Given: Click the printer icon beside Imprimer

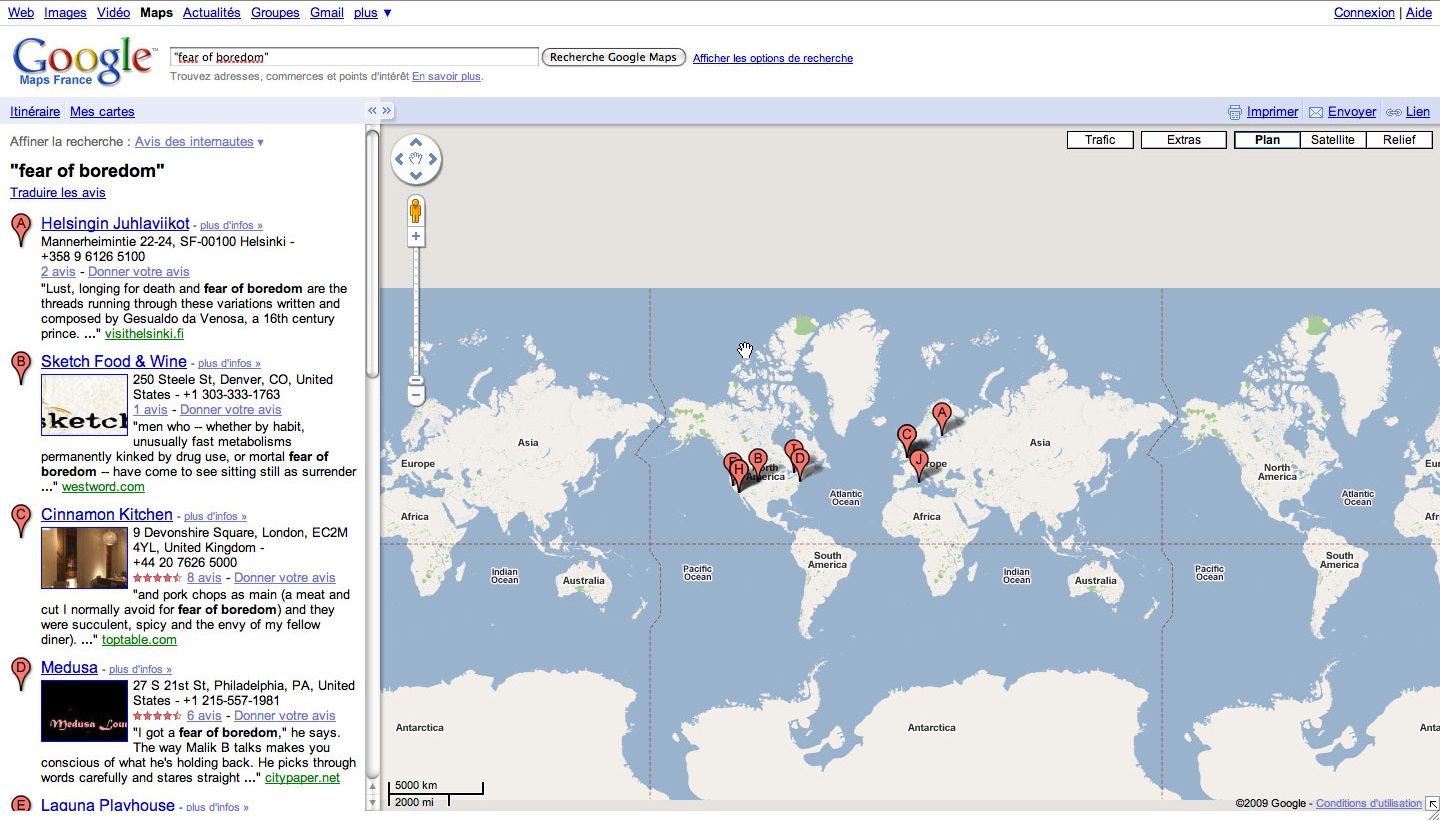Looking at the screenshot, I should pos(1235,112).
